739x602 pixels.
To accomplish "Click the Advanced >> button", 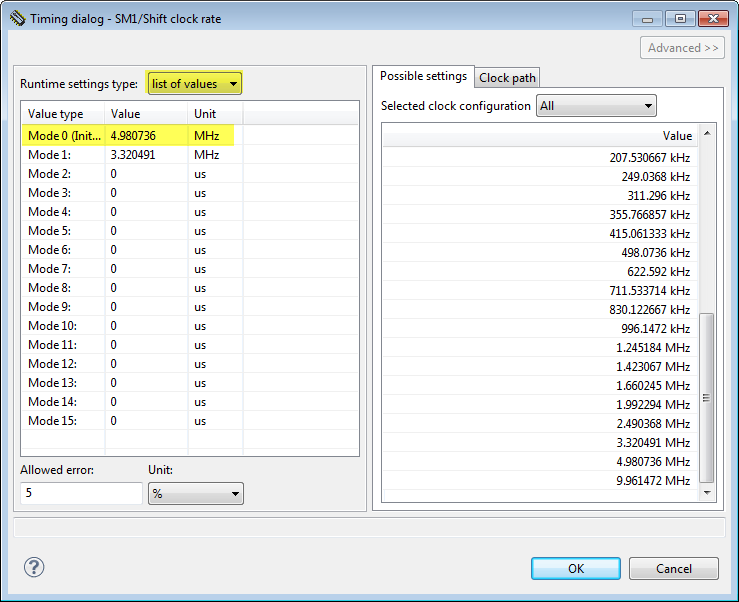I will click(682, 48).
